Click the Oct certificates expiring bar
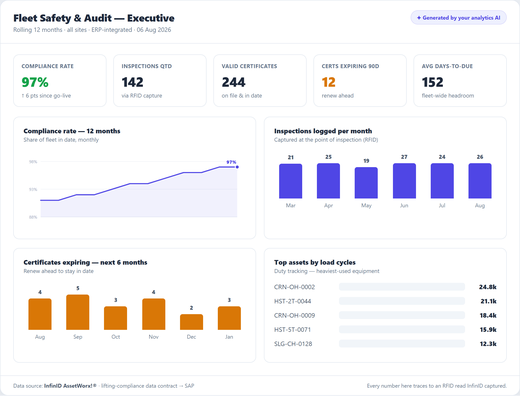The image size is (520, 396). point(116,318)
